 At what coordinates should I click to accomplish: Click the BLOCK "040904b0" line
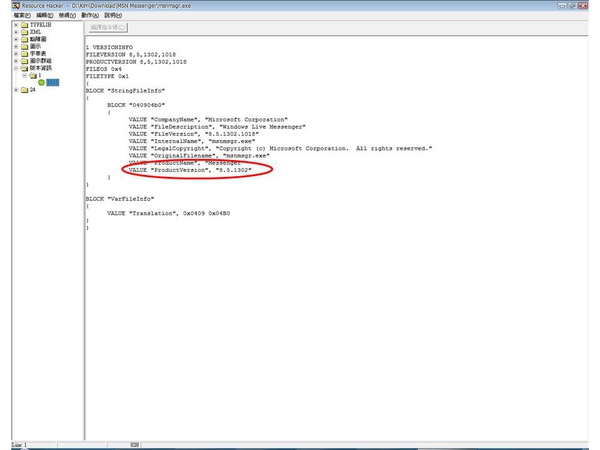coord(136,105)
